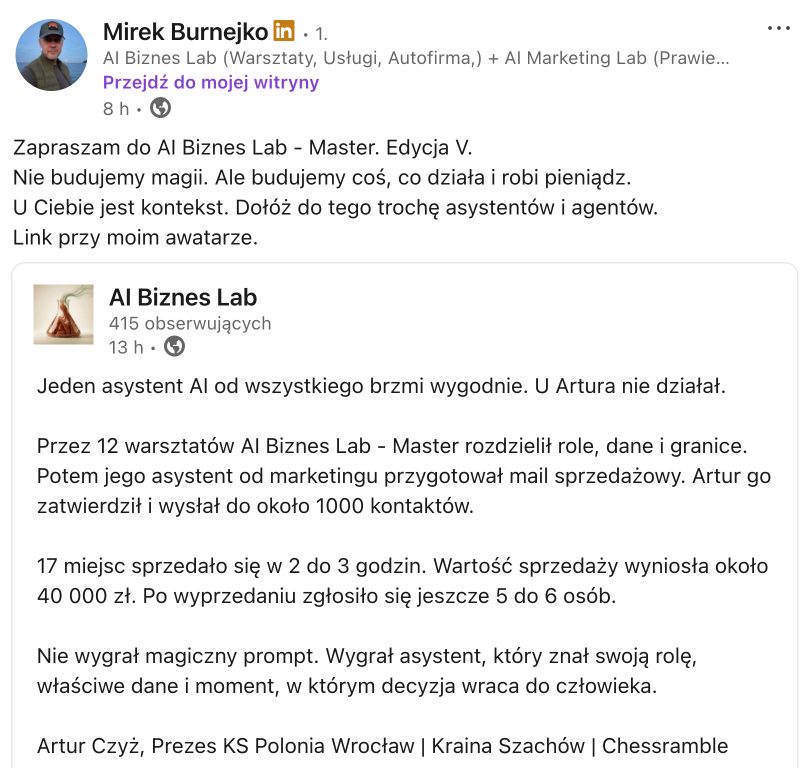Click the globe icon beside '8 h'
803x768 pixels.
pos(160,108)
